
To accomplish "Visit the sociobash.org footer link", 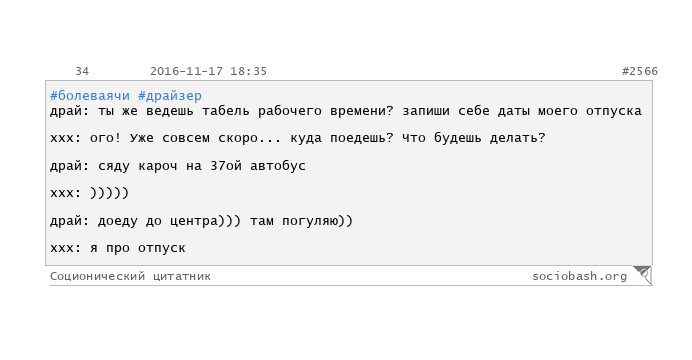I will click(x=579, y=276).
